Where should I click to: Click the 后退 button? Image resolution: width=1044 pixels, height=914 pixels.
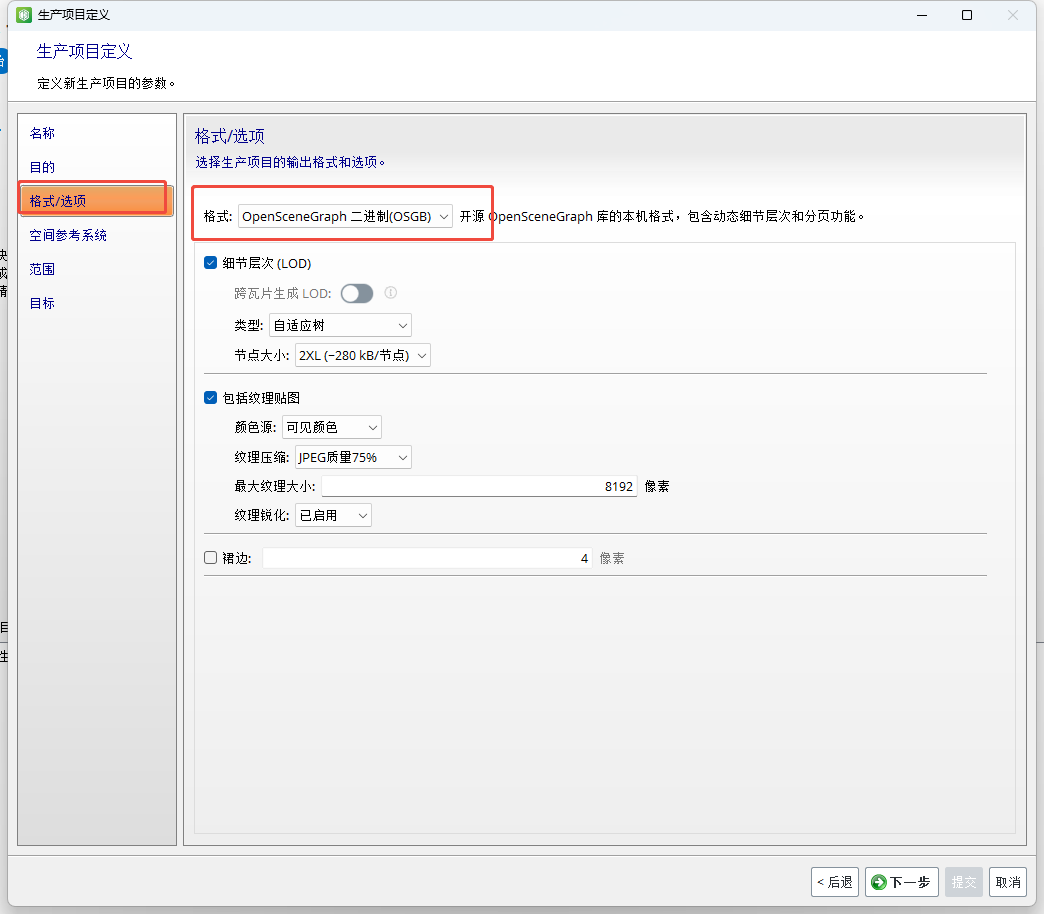[x=835, y=882]
